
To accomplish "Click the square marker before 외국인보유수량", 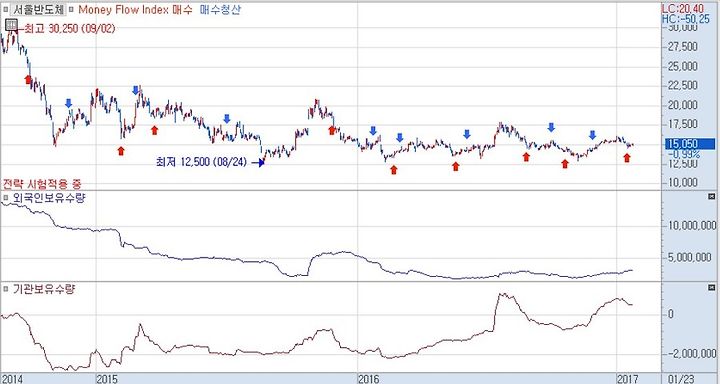I will [x=6, y=198].
